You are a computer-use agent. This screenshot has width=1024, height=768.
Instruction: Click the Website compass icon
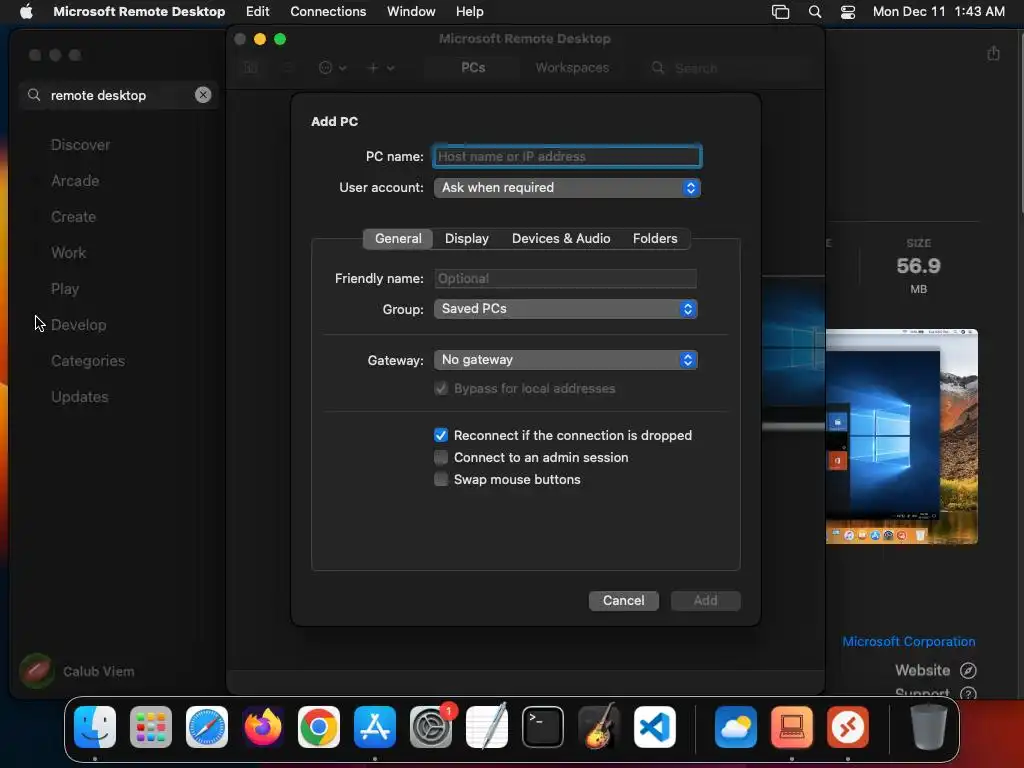click(x=968, y=670)
